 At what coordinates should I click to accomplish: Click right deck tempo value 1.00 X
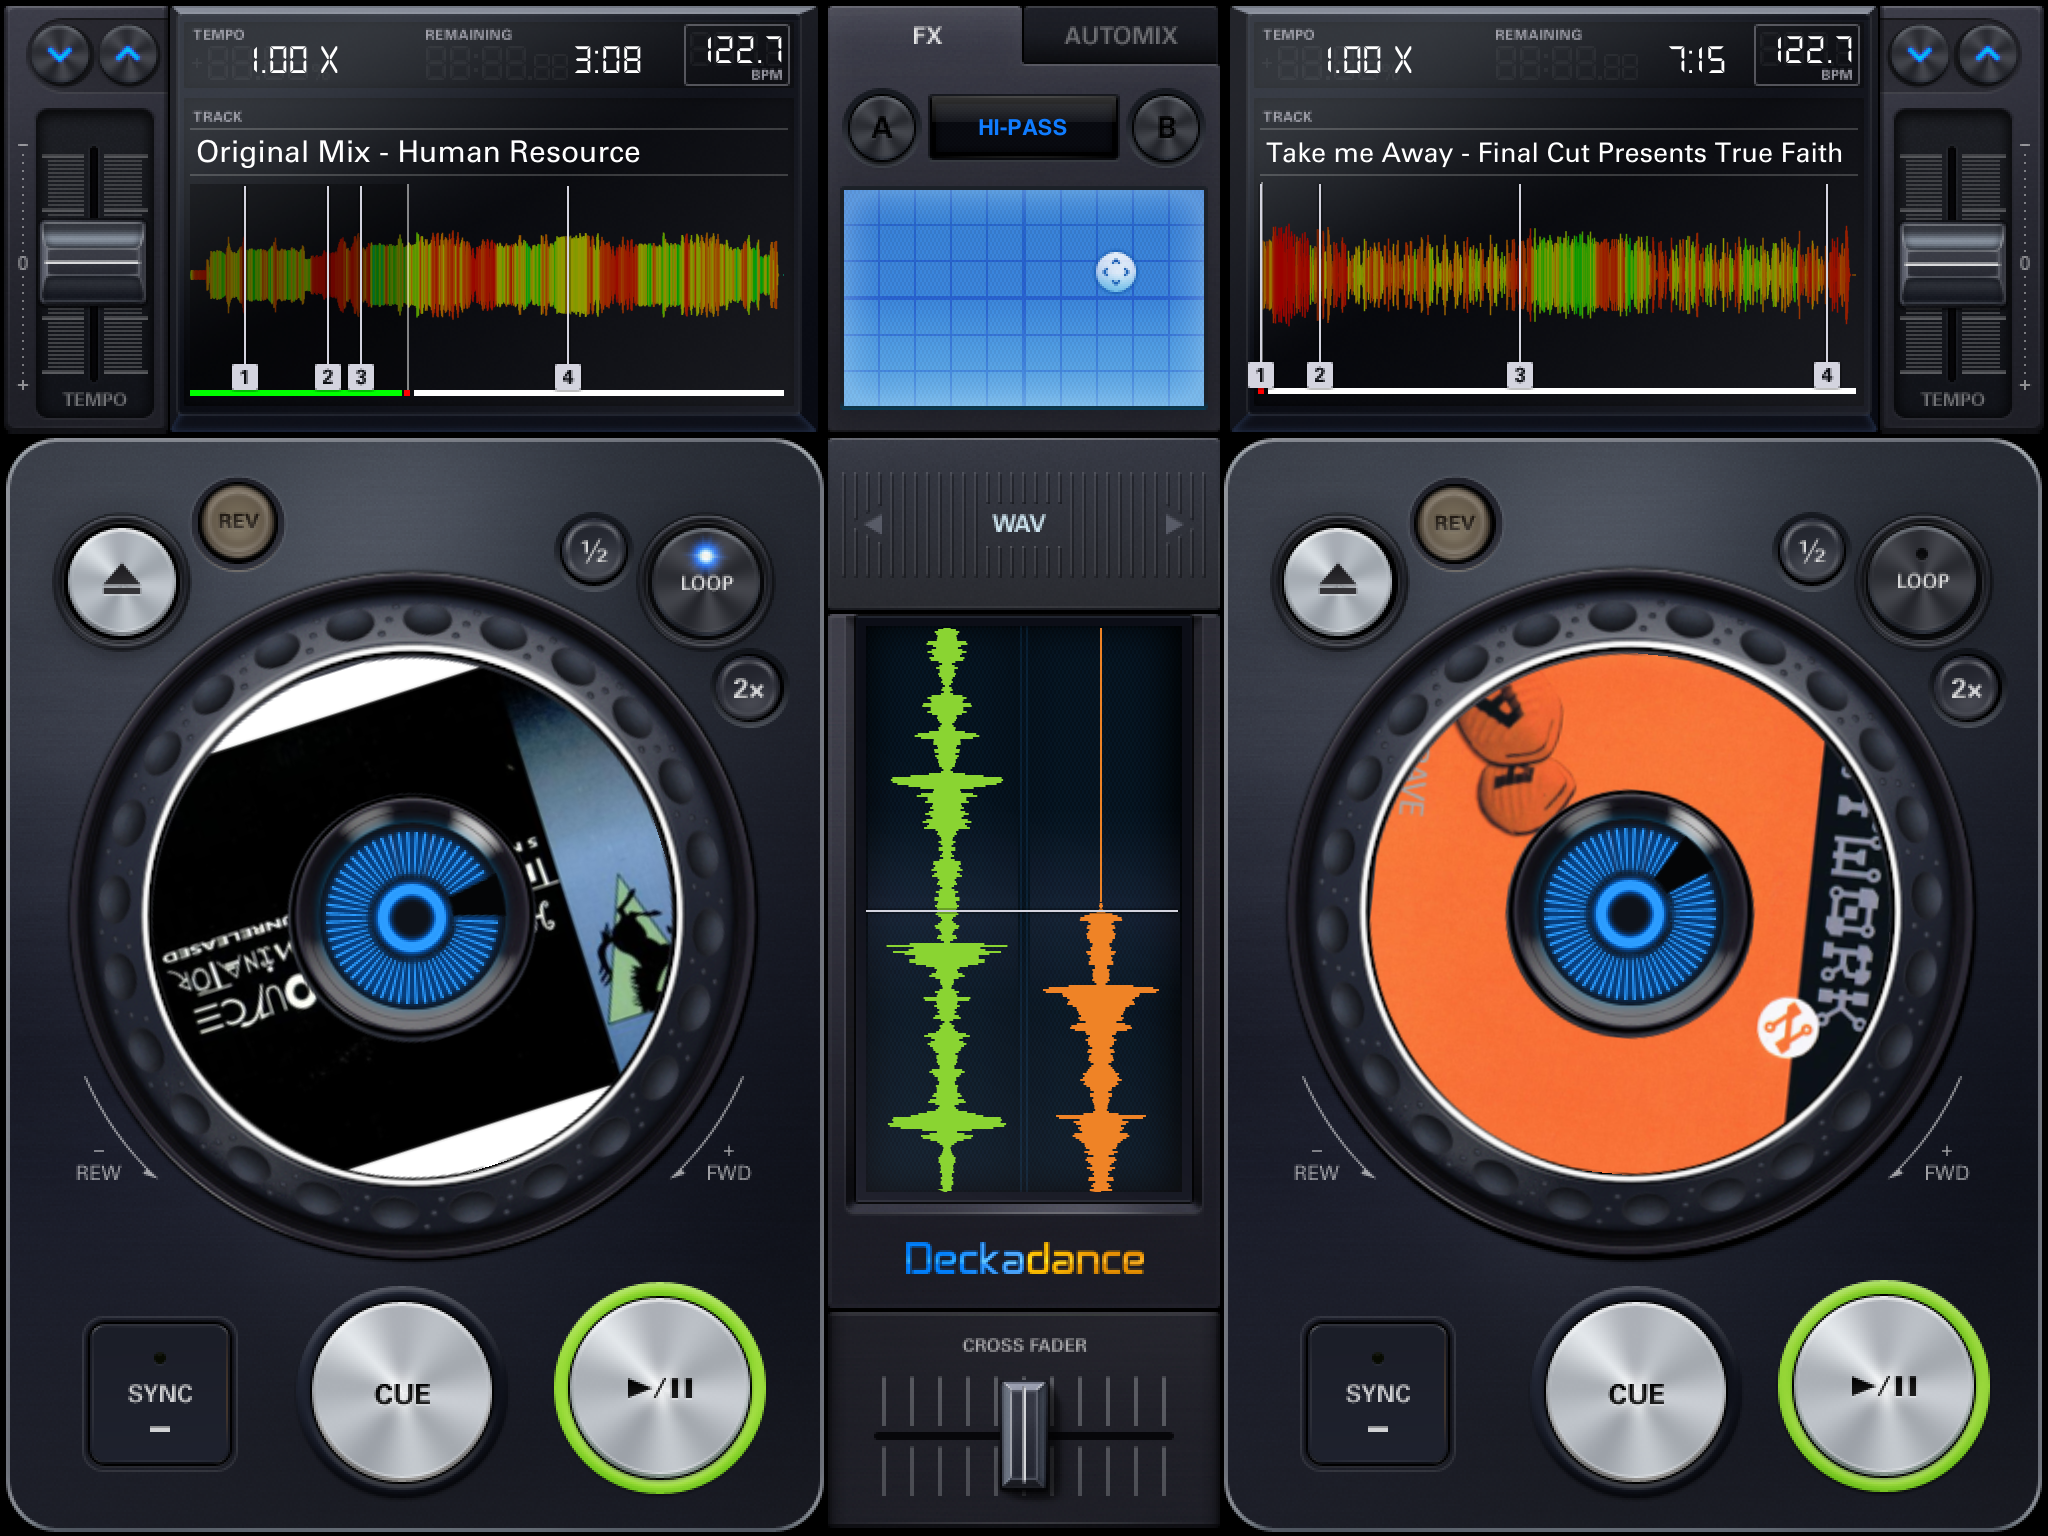click(x=1368, y=60)
